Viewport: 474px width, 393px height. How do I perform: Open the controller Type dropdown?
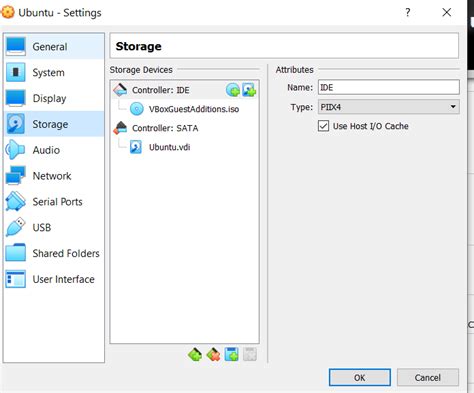click(x=389, y=107)
